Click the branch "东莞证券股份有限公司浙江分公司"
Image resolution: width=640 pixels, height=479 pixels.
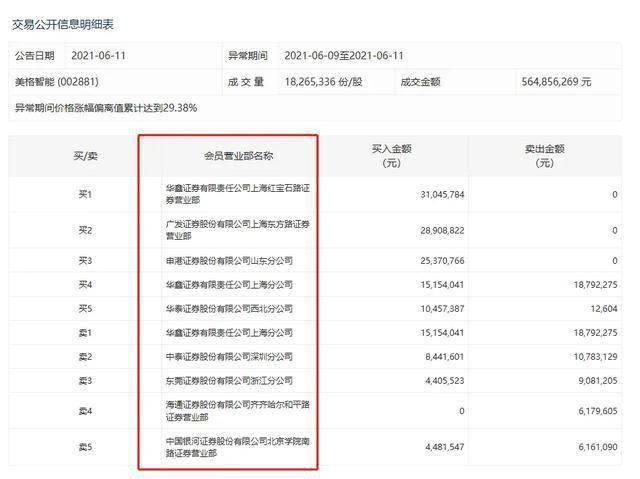click(229, 381)
